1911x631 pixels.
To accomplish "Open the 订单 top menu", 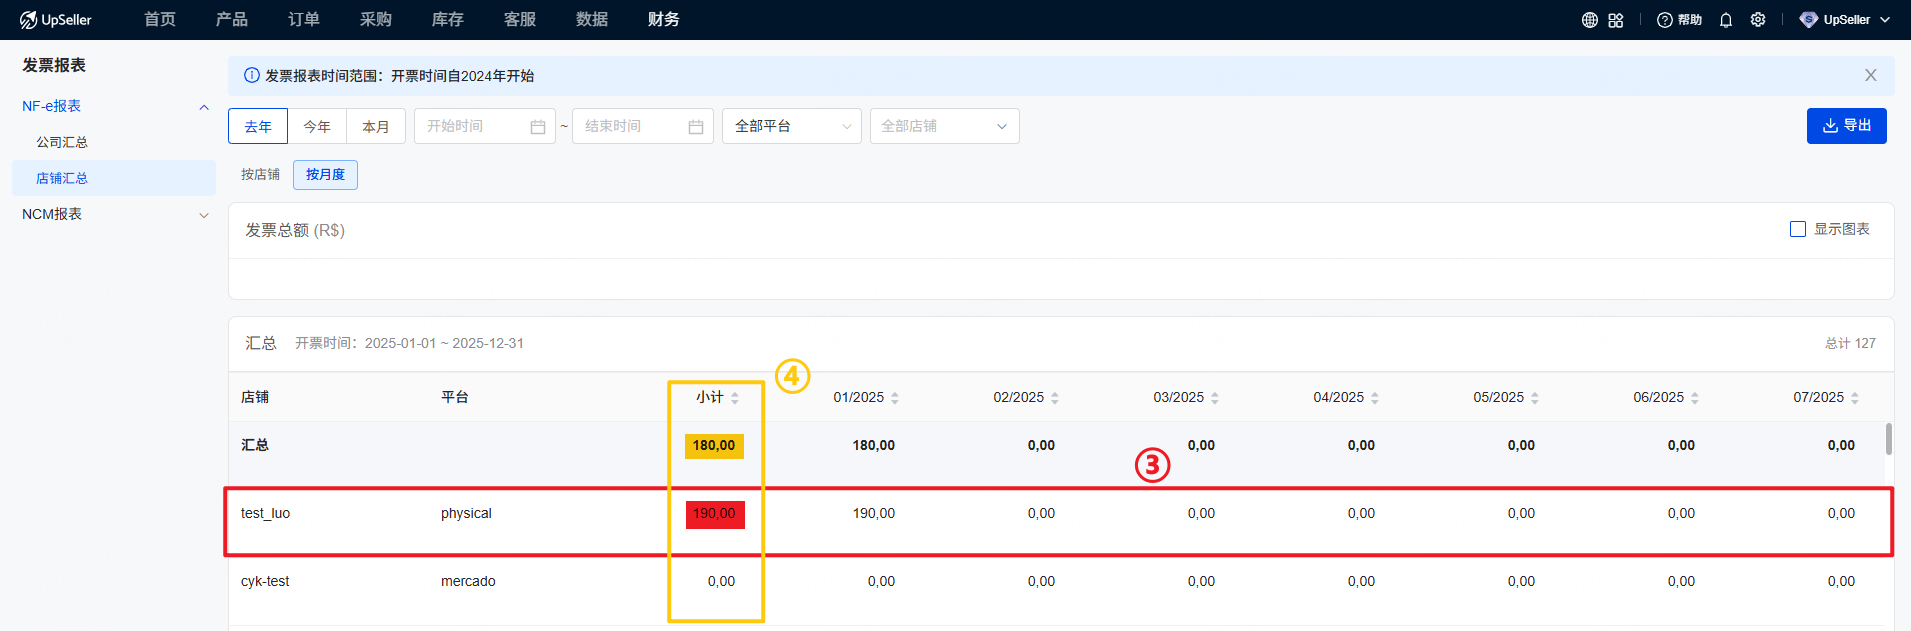I will click(303, 20).
